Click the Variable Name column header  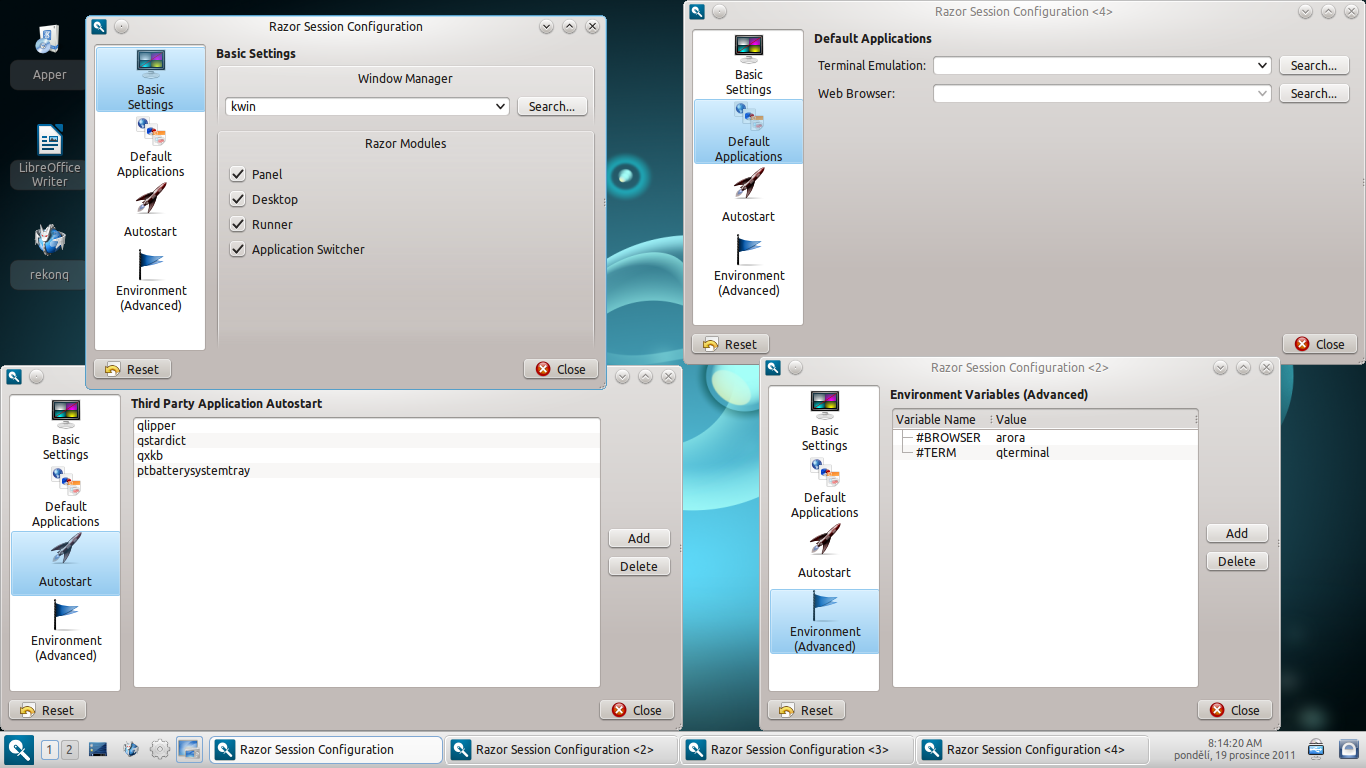[x=940, y=419]
